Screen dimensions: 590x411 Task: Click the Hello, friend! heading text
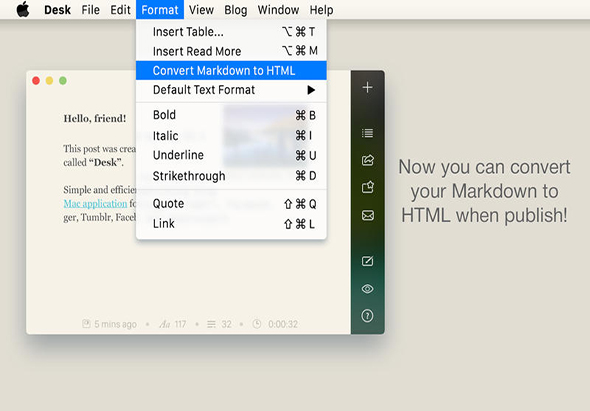click(x=95, y=119)
